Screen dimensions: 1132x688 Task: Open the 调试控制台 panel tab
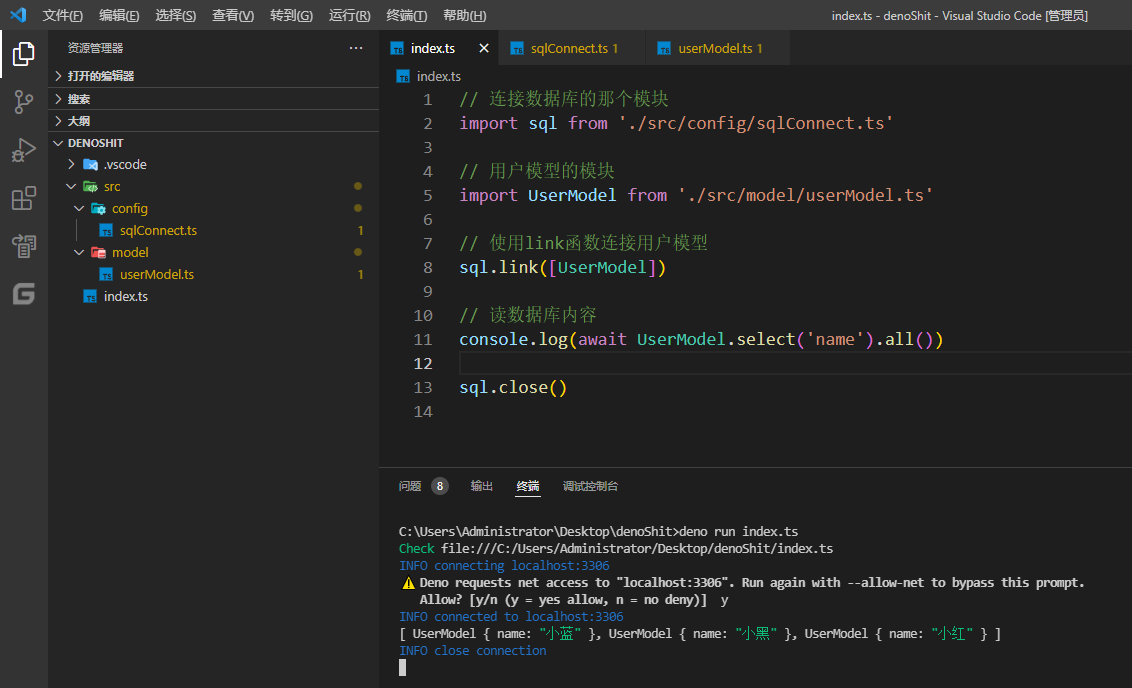590,487
